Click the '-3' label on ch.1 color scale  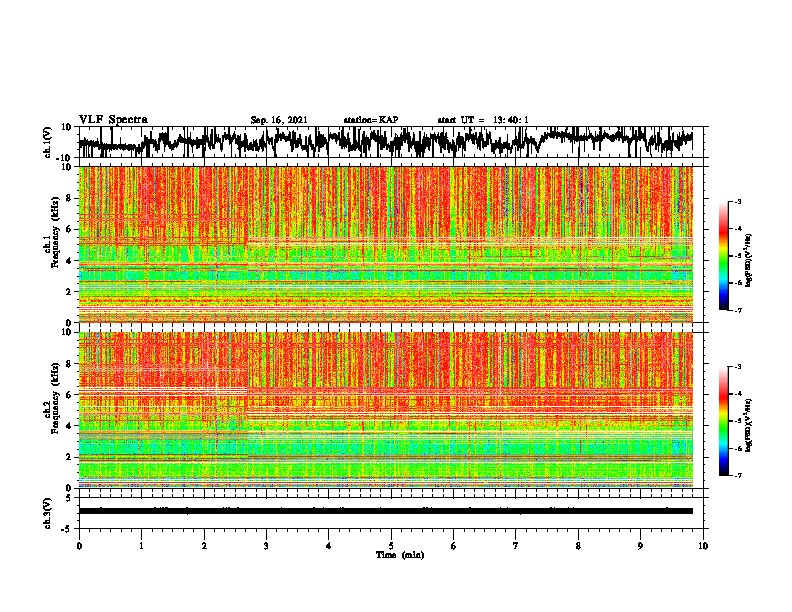738,201
